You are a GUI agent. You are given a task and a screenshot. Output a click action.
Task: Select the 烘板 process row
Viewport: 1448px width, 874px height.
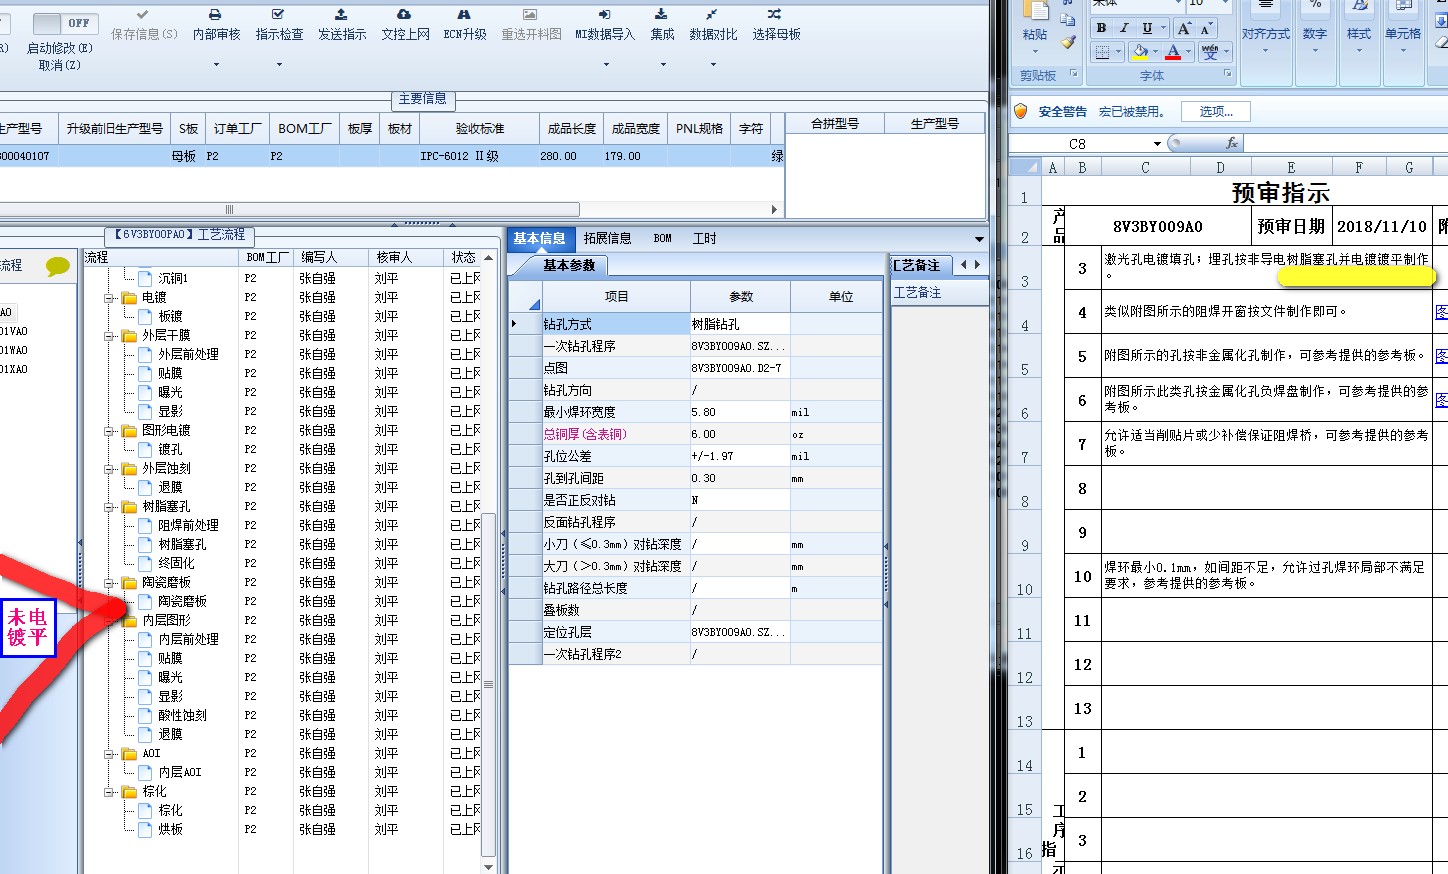pyautogui.click(x=170, y=829)
